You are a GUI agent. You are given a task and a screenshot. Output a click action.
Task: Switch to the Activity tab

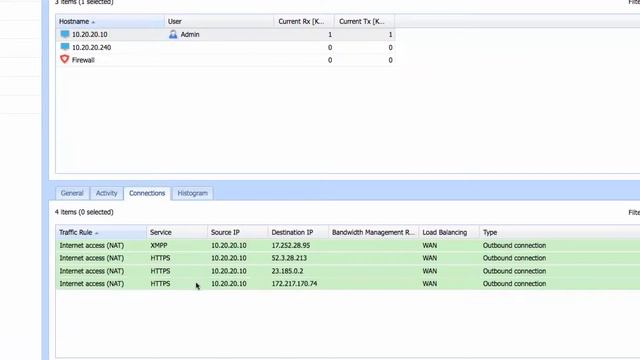[107, 193]
